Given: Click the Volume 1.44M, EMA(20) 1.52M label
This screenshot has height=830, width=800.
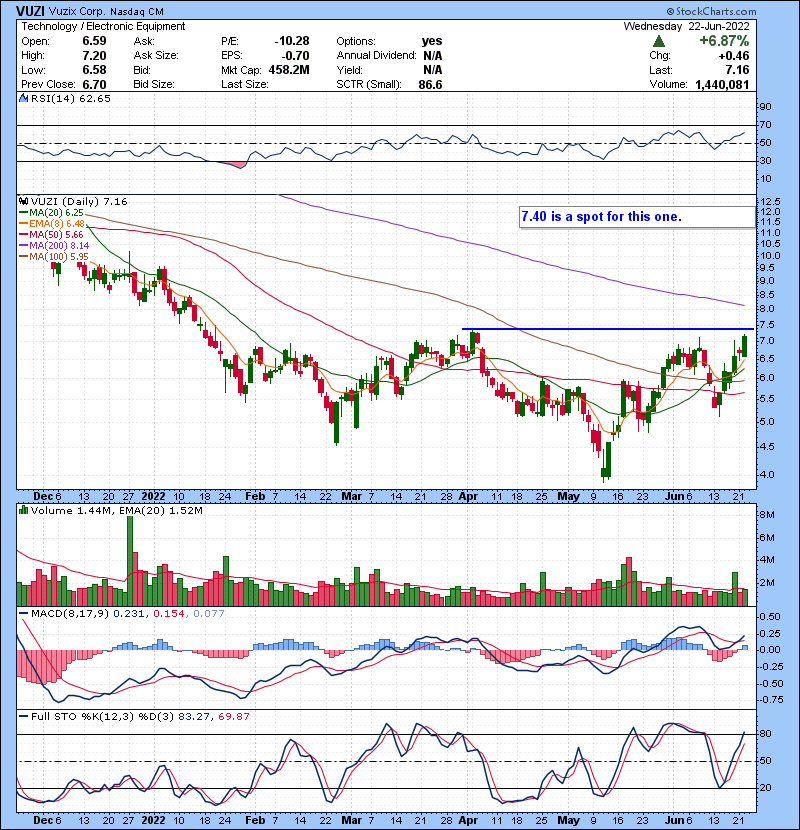Looking at the screenshot, I should [x=116, y=510].
